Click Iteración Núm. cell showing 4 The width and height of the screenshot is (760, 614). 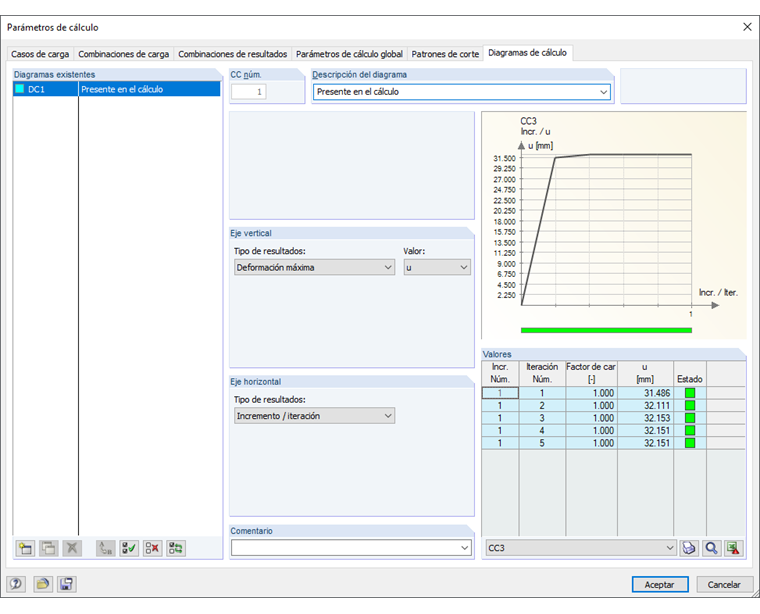point(542,430)
